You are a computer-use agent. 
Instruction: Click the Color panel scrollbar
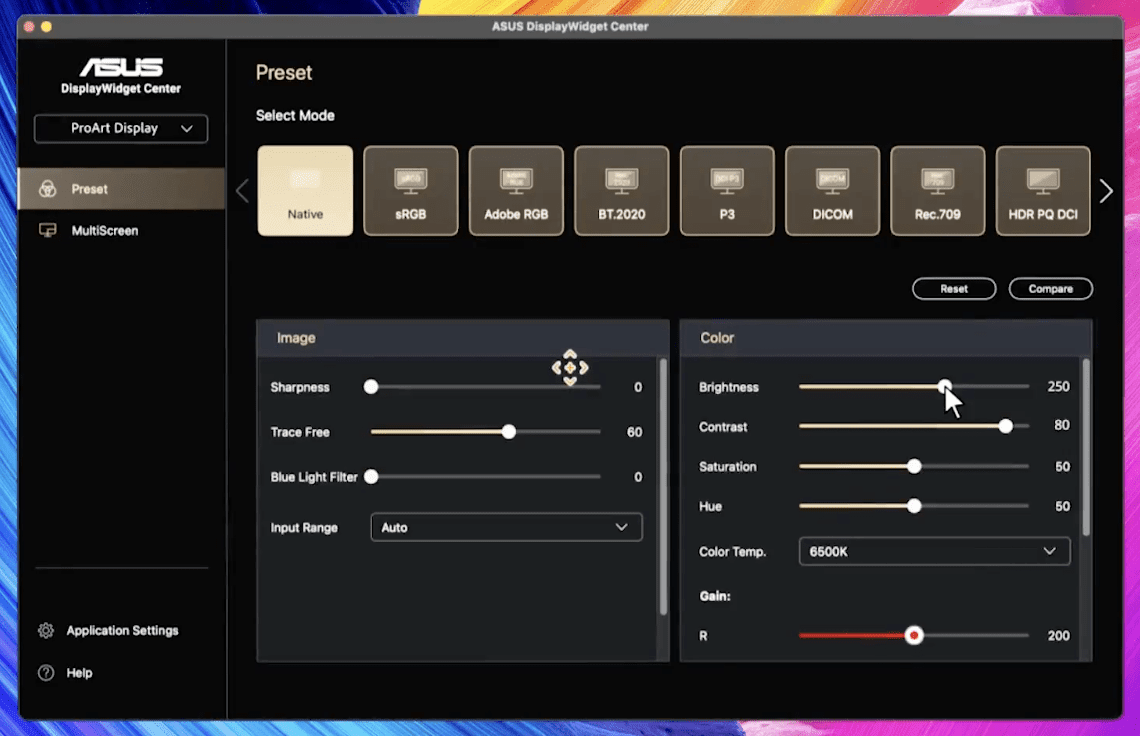tap(1086, 447)
